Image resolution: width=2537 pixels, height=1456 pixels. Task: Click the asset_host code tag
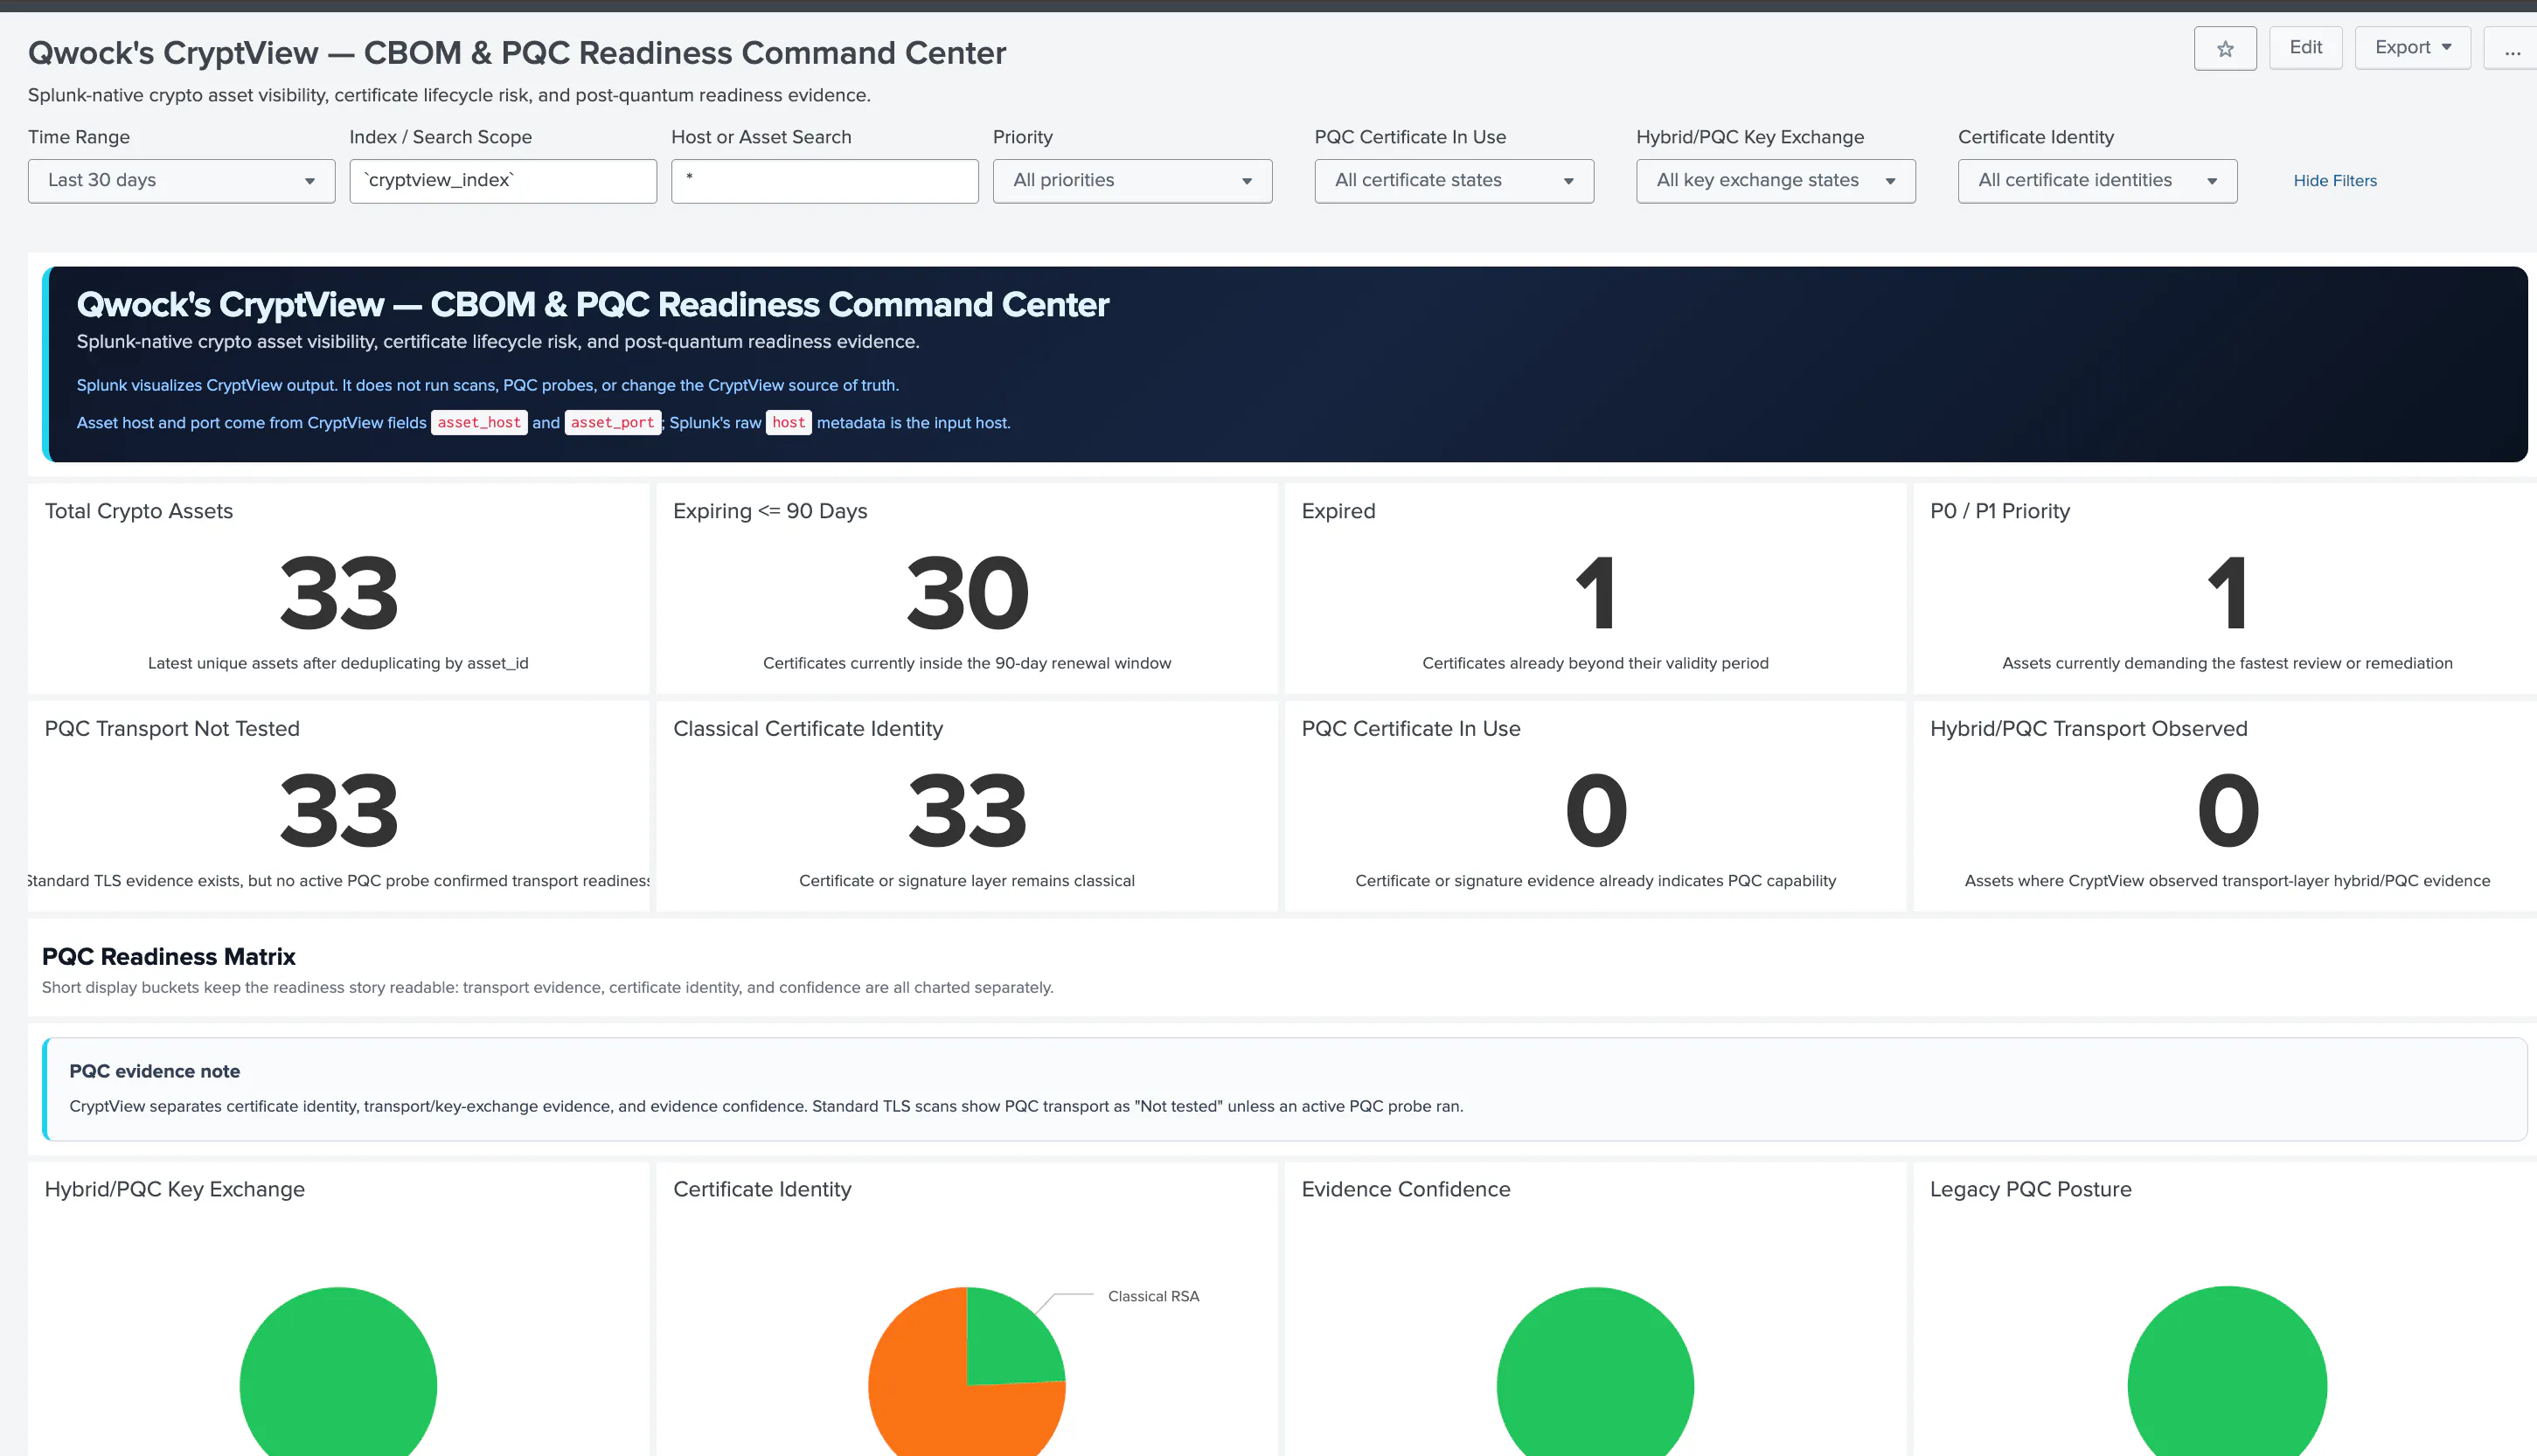pyautogui.click(x=479, y=423)
